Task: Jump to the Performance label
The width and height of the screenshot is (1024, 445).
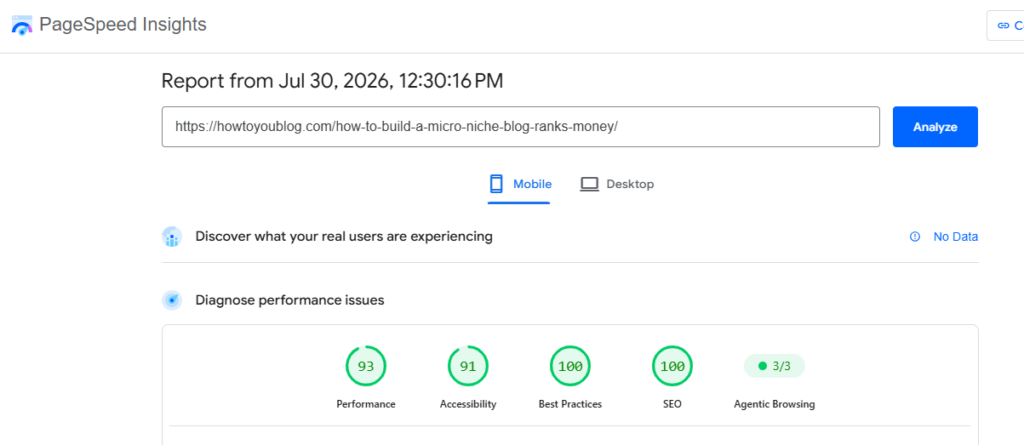Action: click(x=366, y=404)
